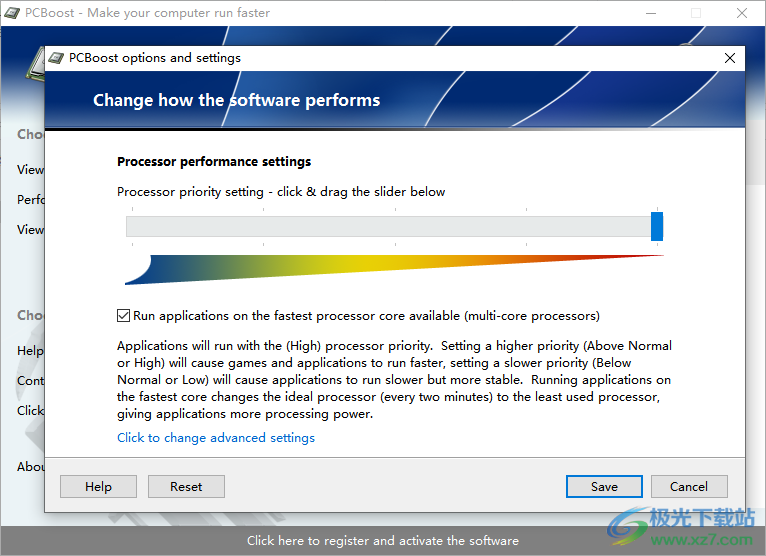Click the Help button in options dialog
The width and height of the screenshot is (766, 556).
(98, 487)
